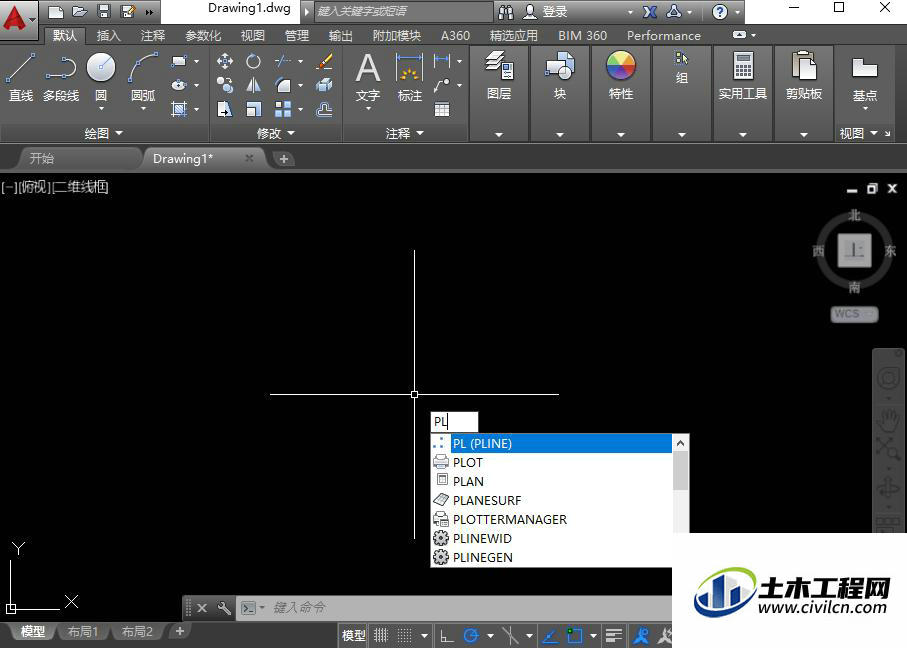Click the Table icon in annotation panel
Screen dimensions: 907x648
coord(442,109)
